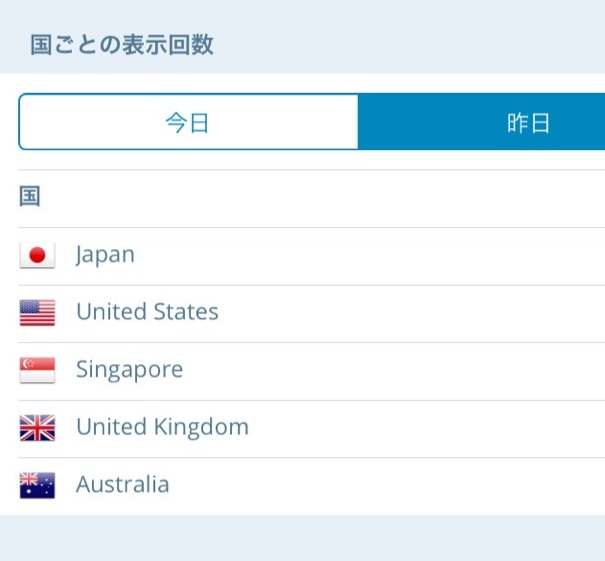Click the Singapore flag icon
The image size is (605, 561).
[37, 371]
